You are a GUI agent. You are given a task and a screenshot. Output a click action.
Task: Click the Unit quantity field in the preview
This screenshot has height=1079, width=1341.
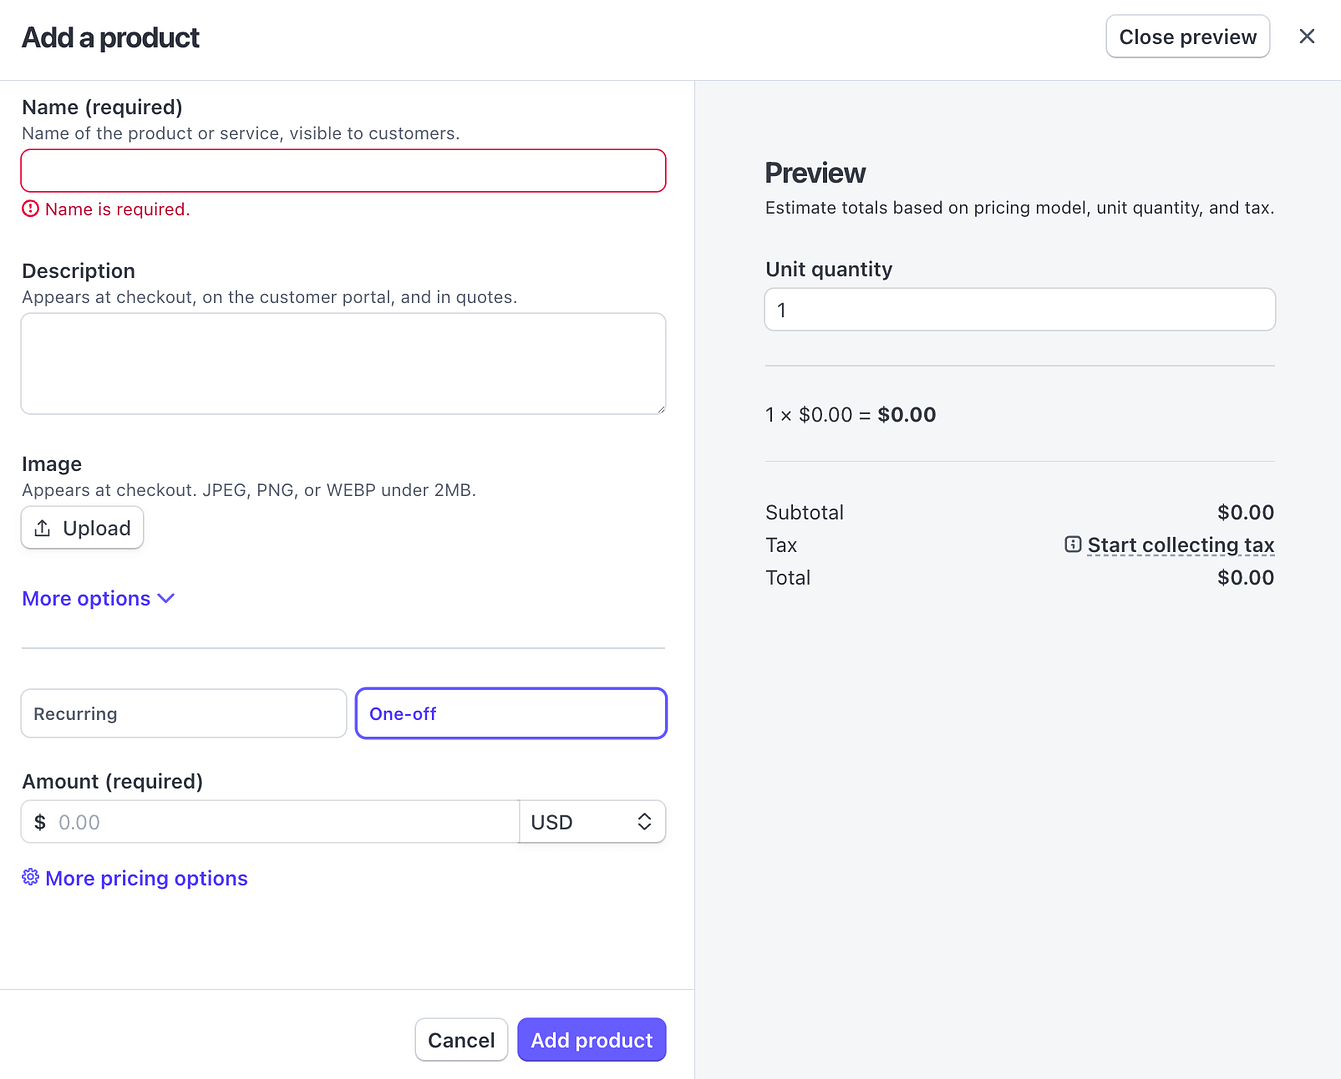coord(1019,309)
